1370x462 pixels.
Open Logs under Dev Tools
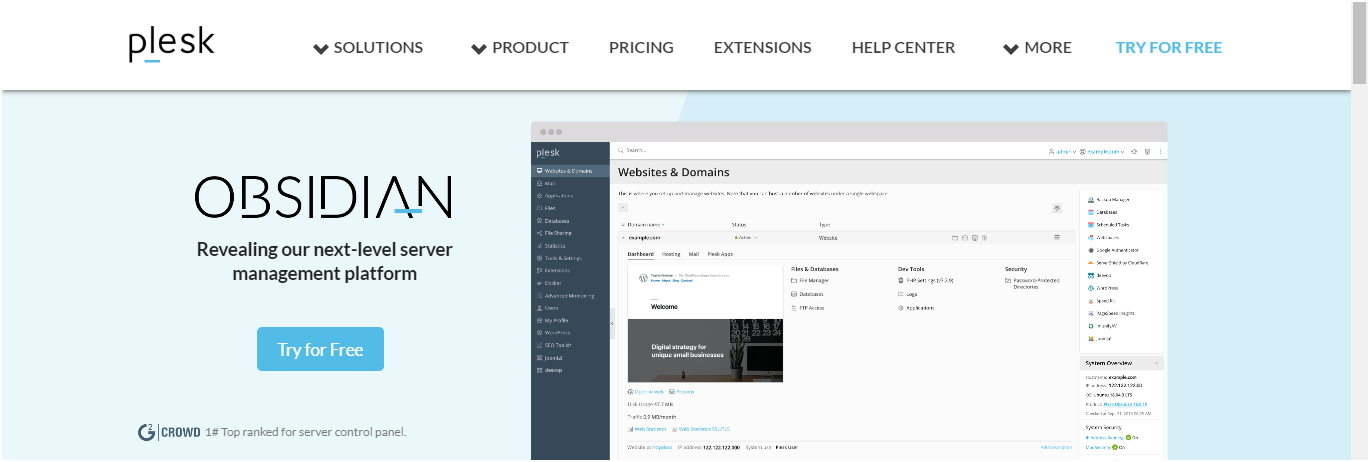tap(908, 294)
